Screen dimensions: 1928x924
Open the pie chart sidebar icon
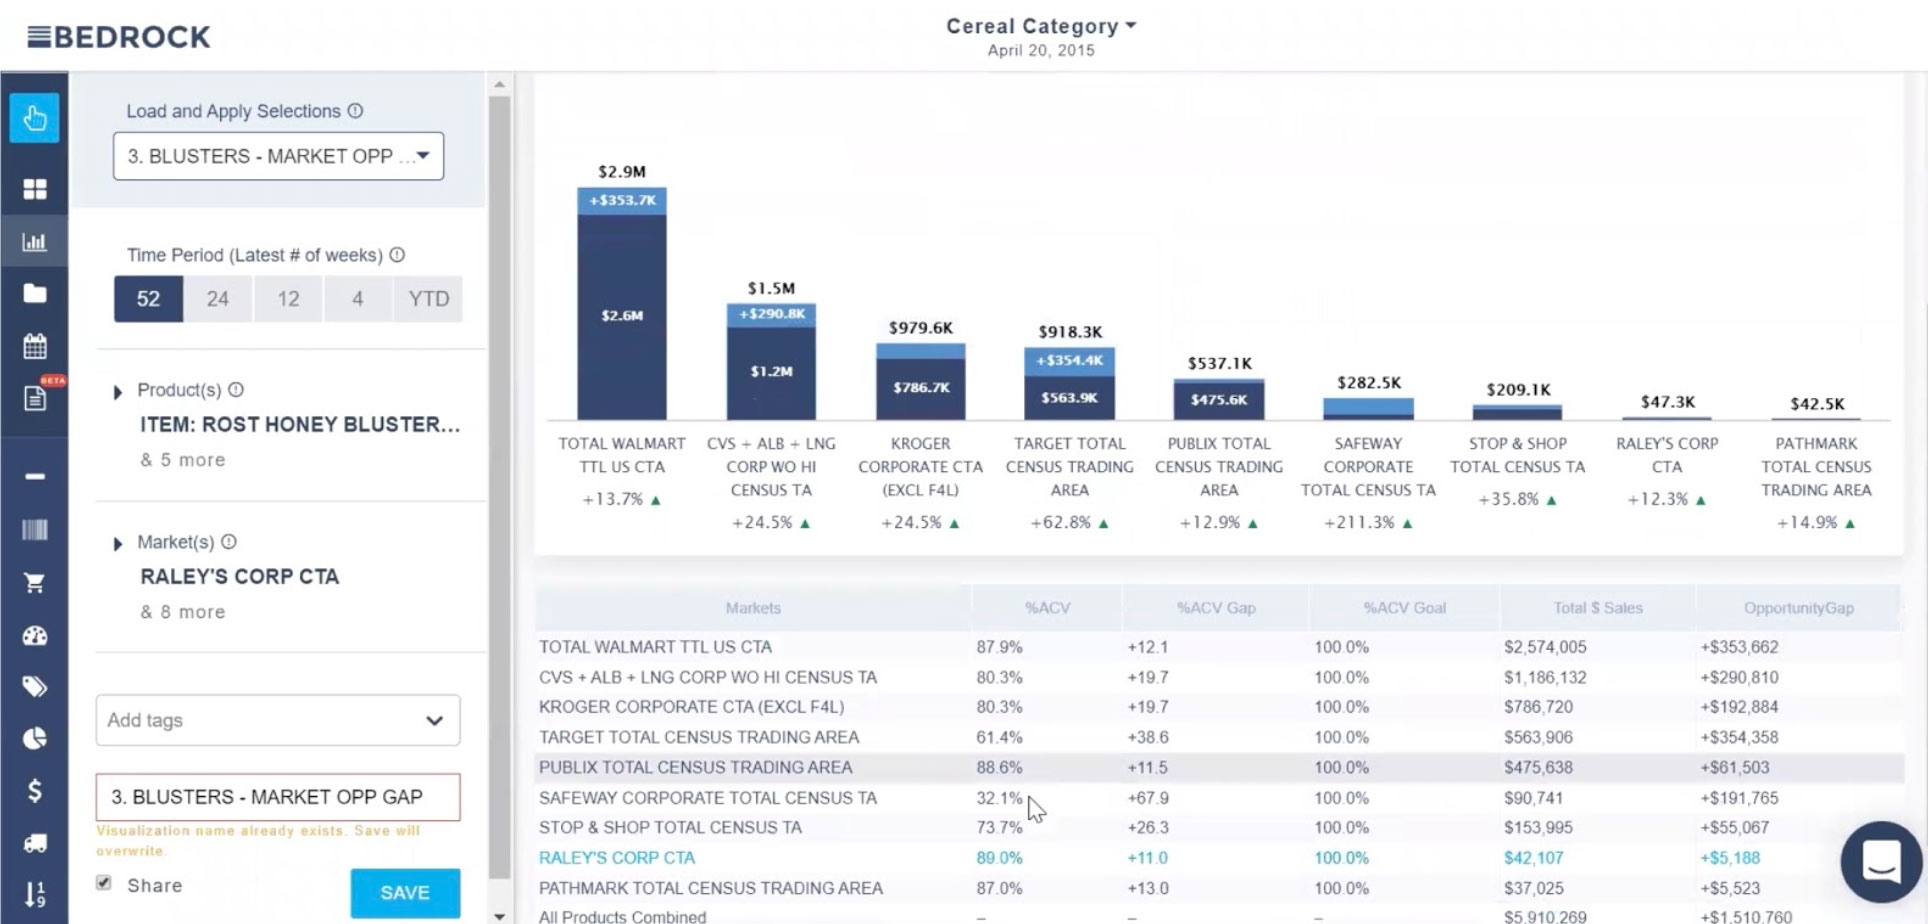[x=34, y=738]
